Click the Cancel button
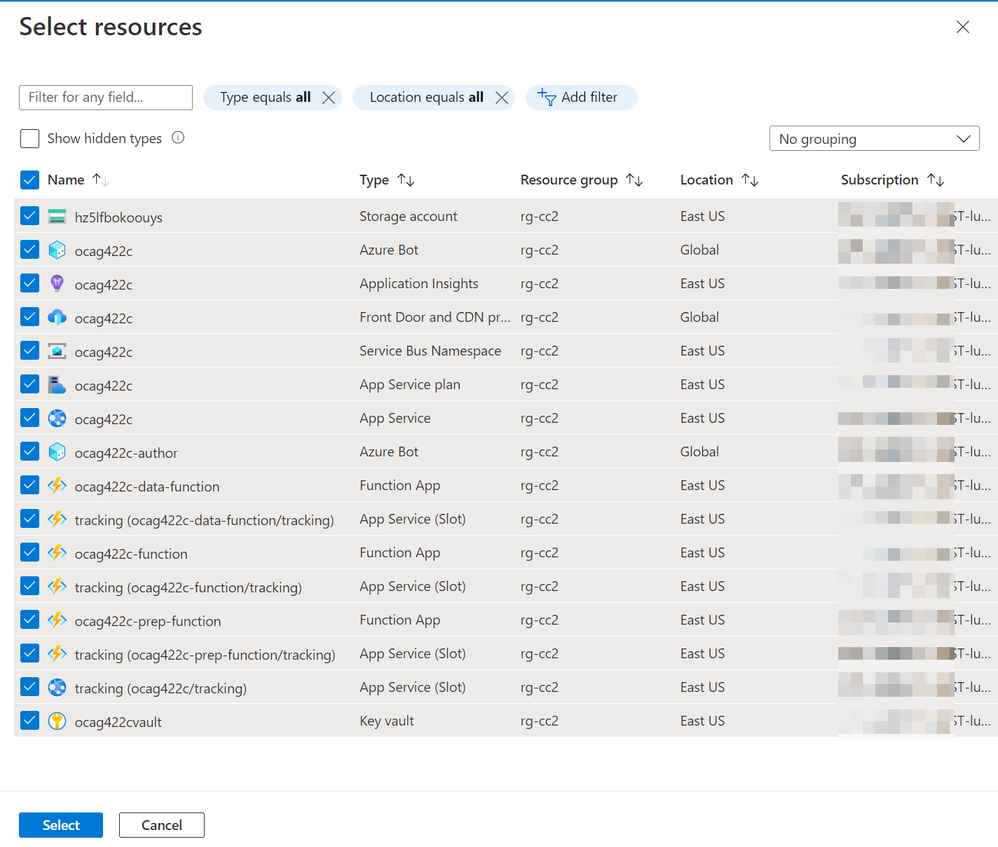 click(161, 825)
